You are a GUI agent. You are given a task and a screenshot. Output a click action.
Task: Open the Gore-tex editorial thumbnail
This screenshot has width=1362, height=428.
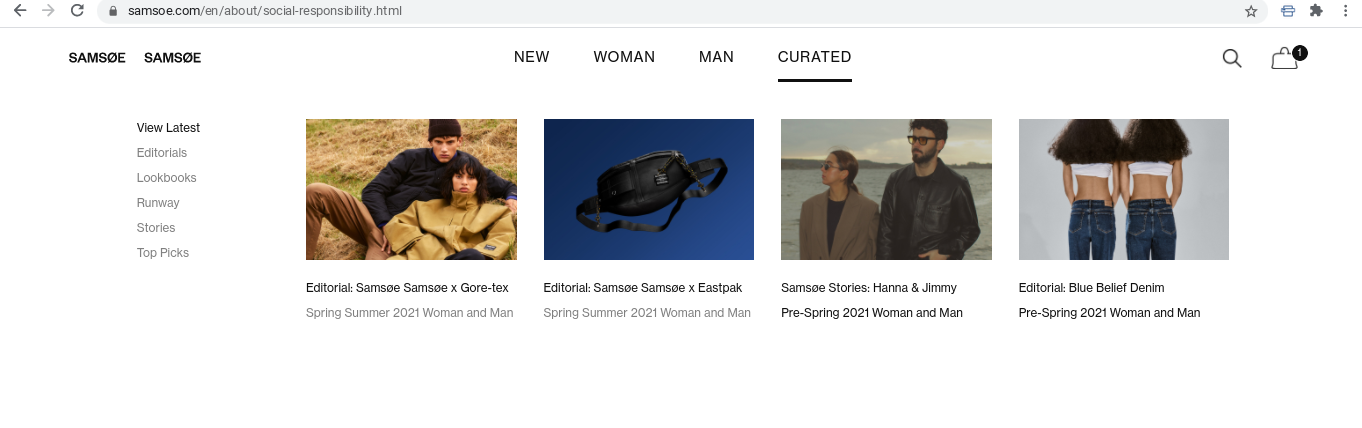coord(411,189)
